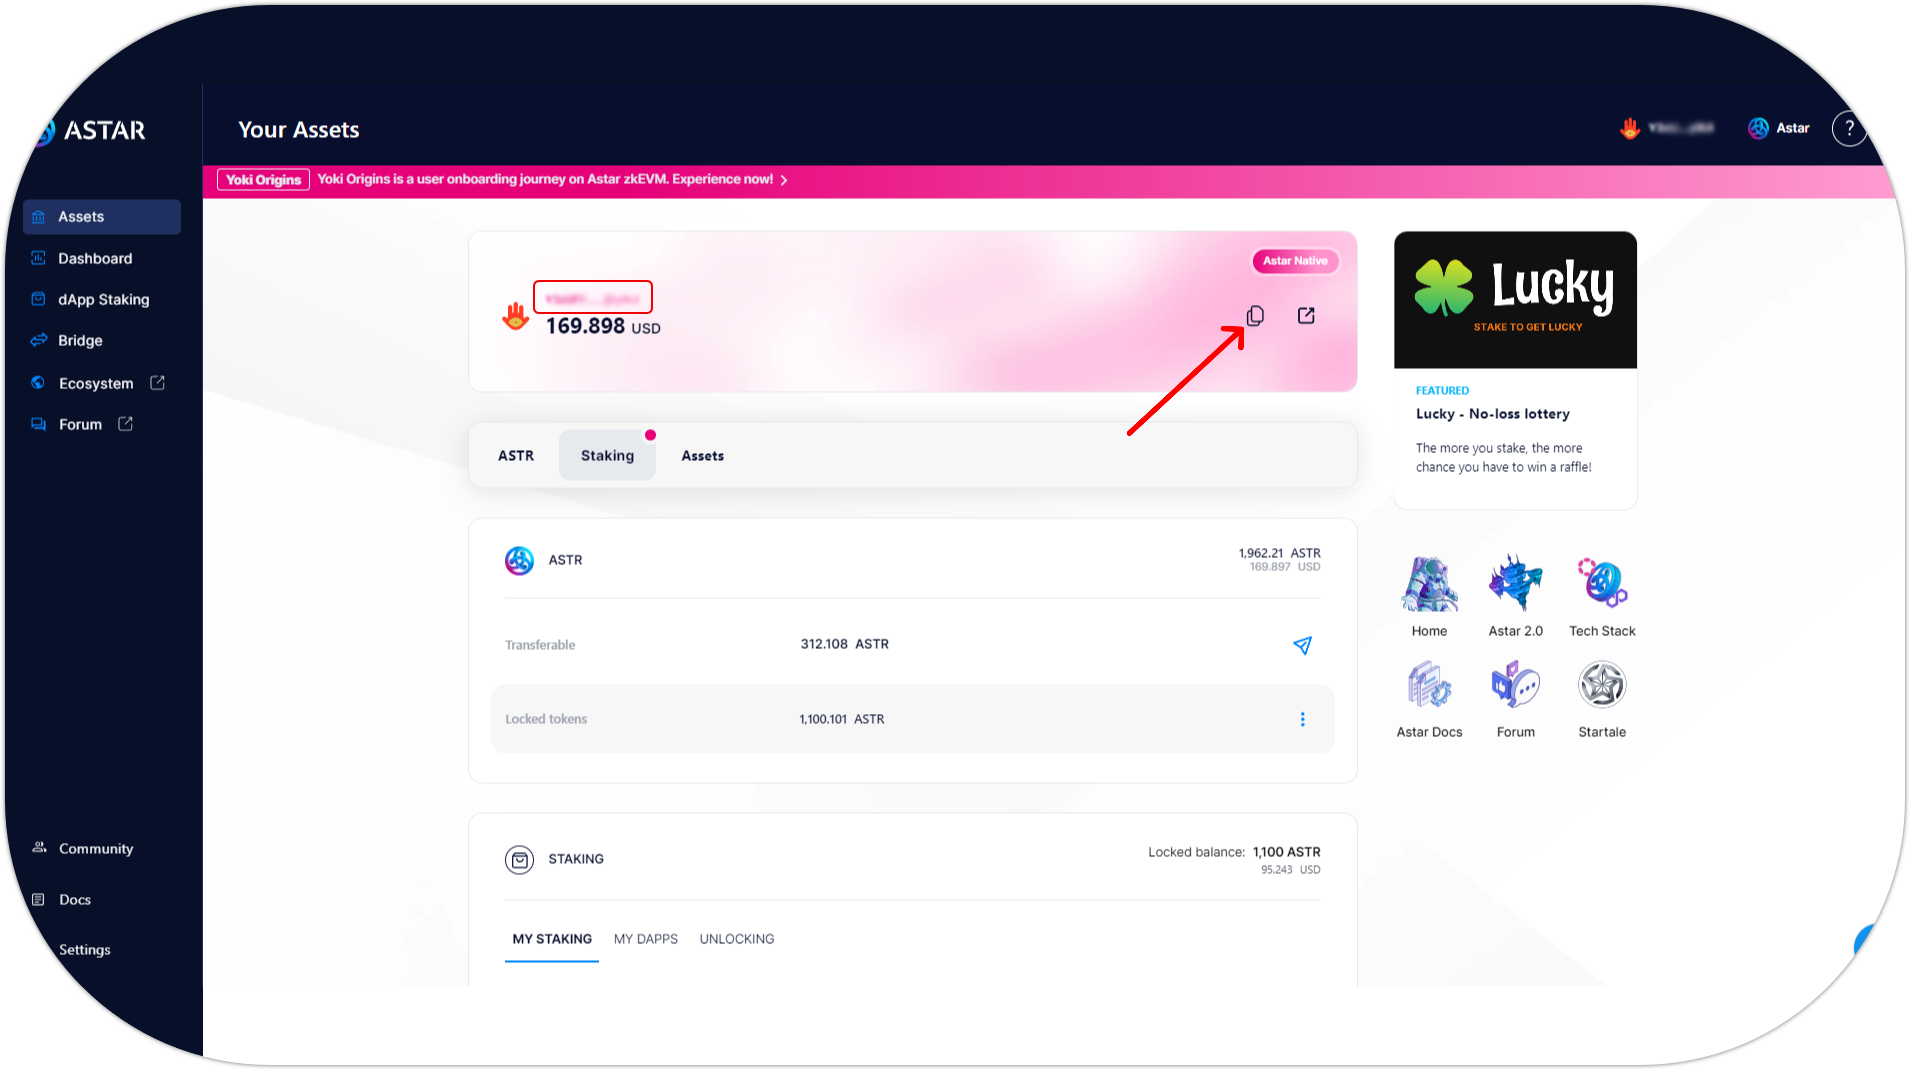The height and width of the screenshot is (1070, 1910).
Task: Expand the Yoki Origins banner arrow
Action: [784, 180]
